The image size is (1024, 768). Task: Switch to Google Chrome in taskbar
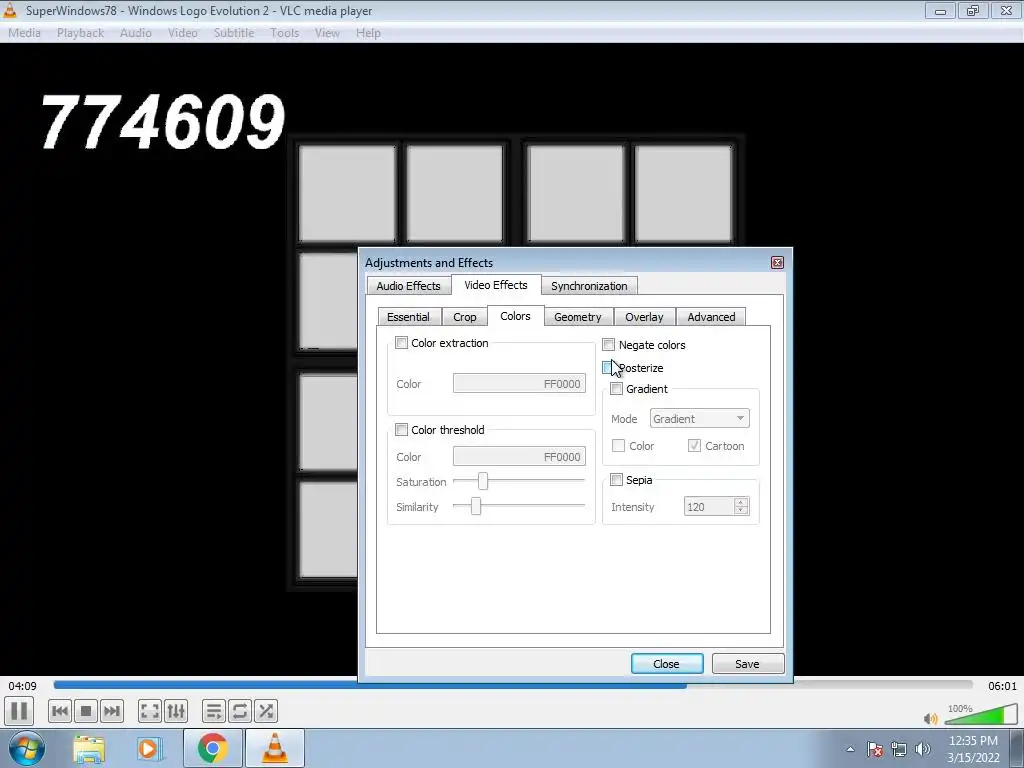tap(212, 748)
